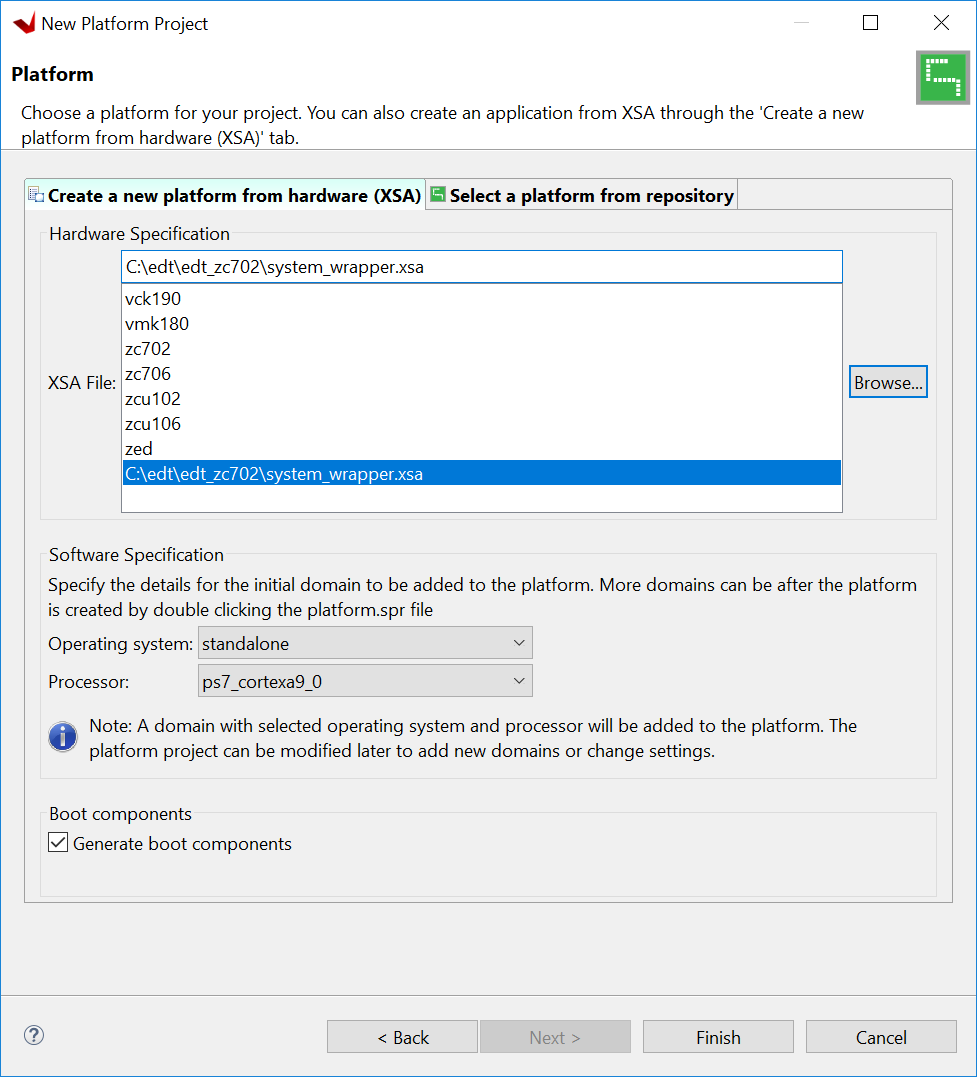Click the Cancel button
Viewport: 977px width, 1077px height.
coord(880,1037)
